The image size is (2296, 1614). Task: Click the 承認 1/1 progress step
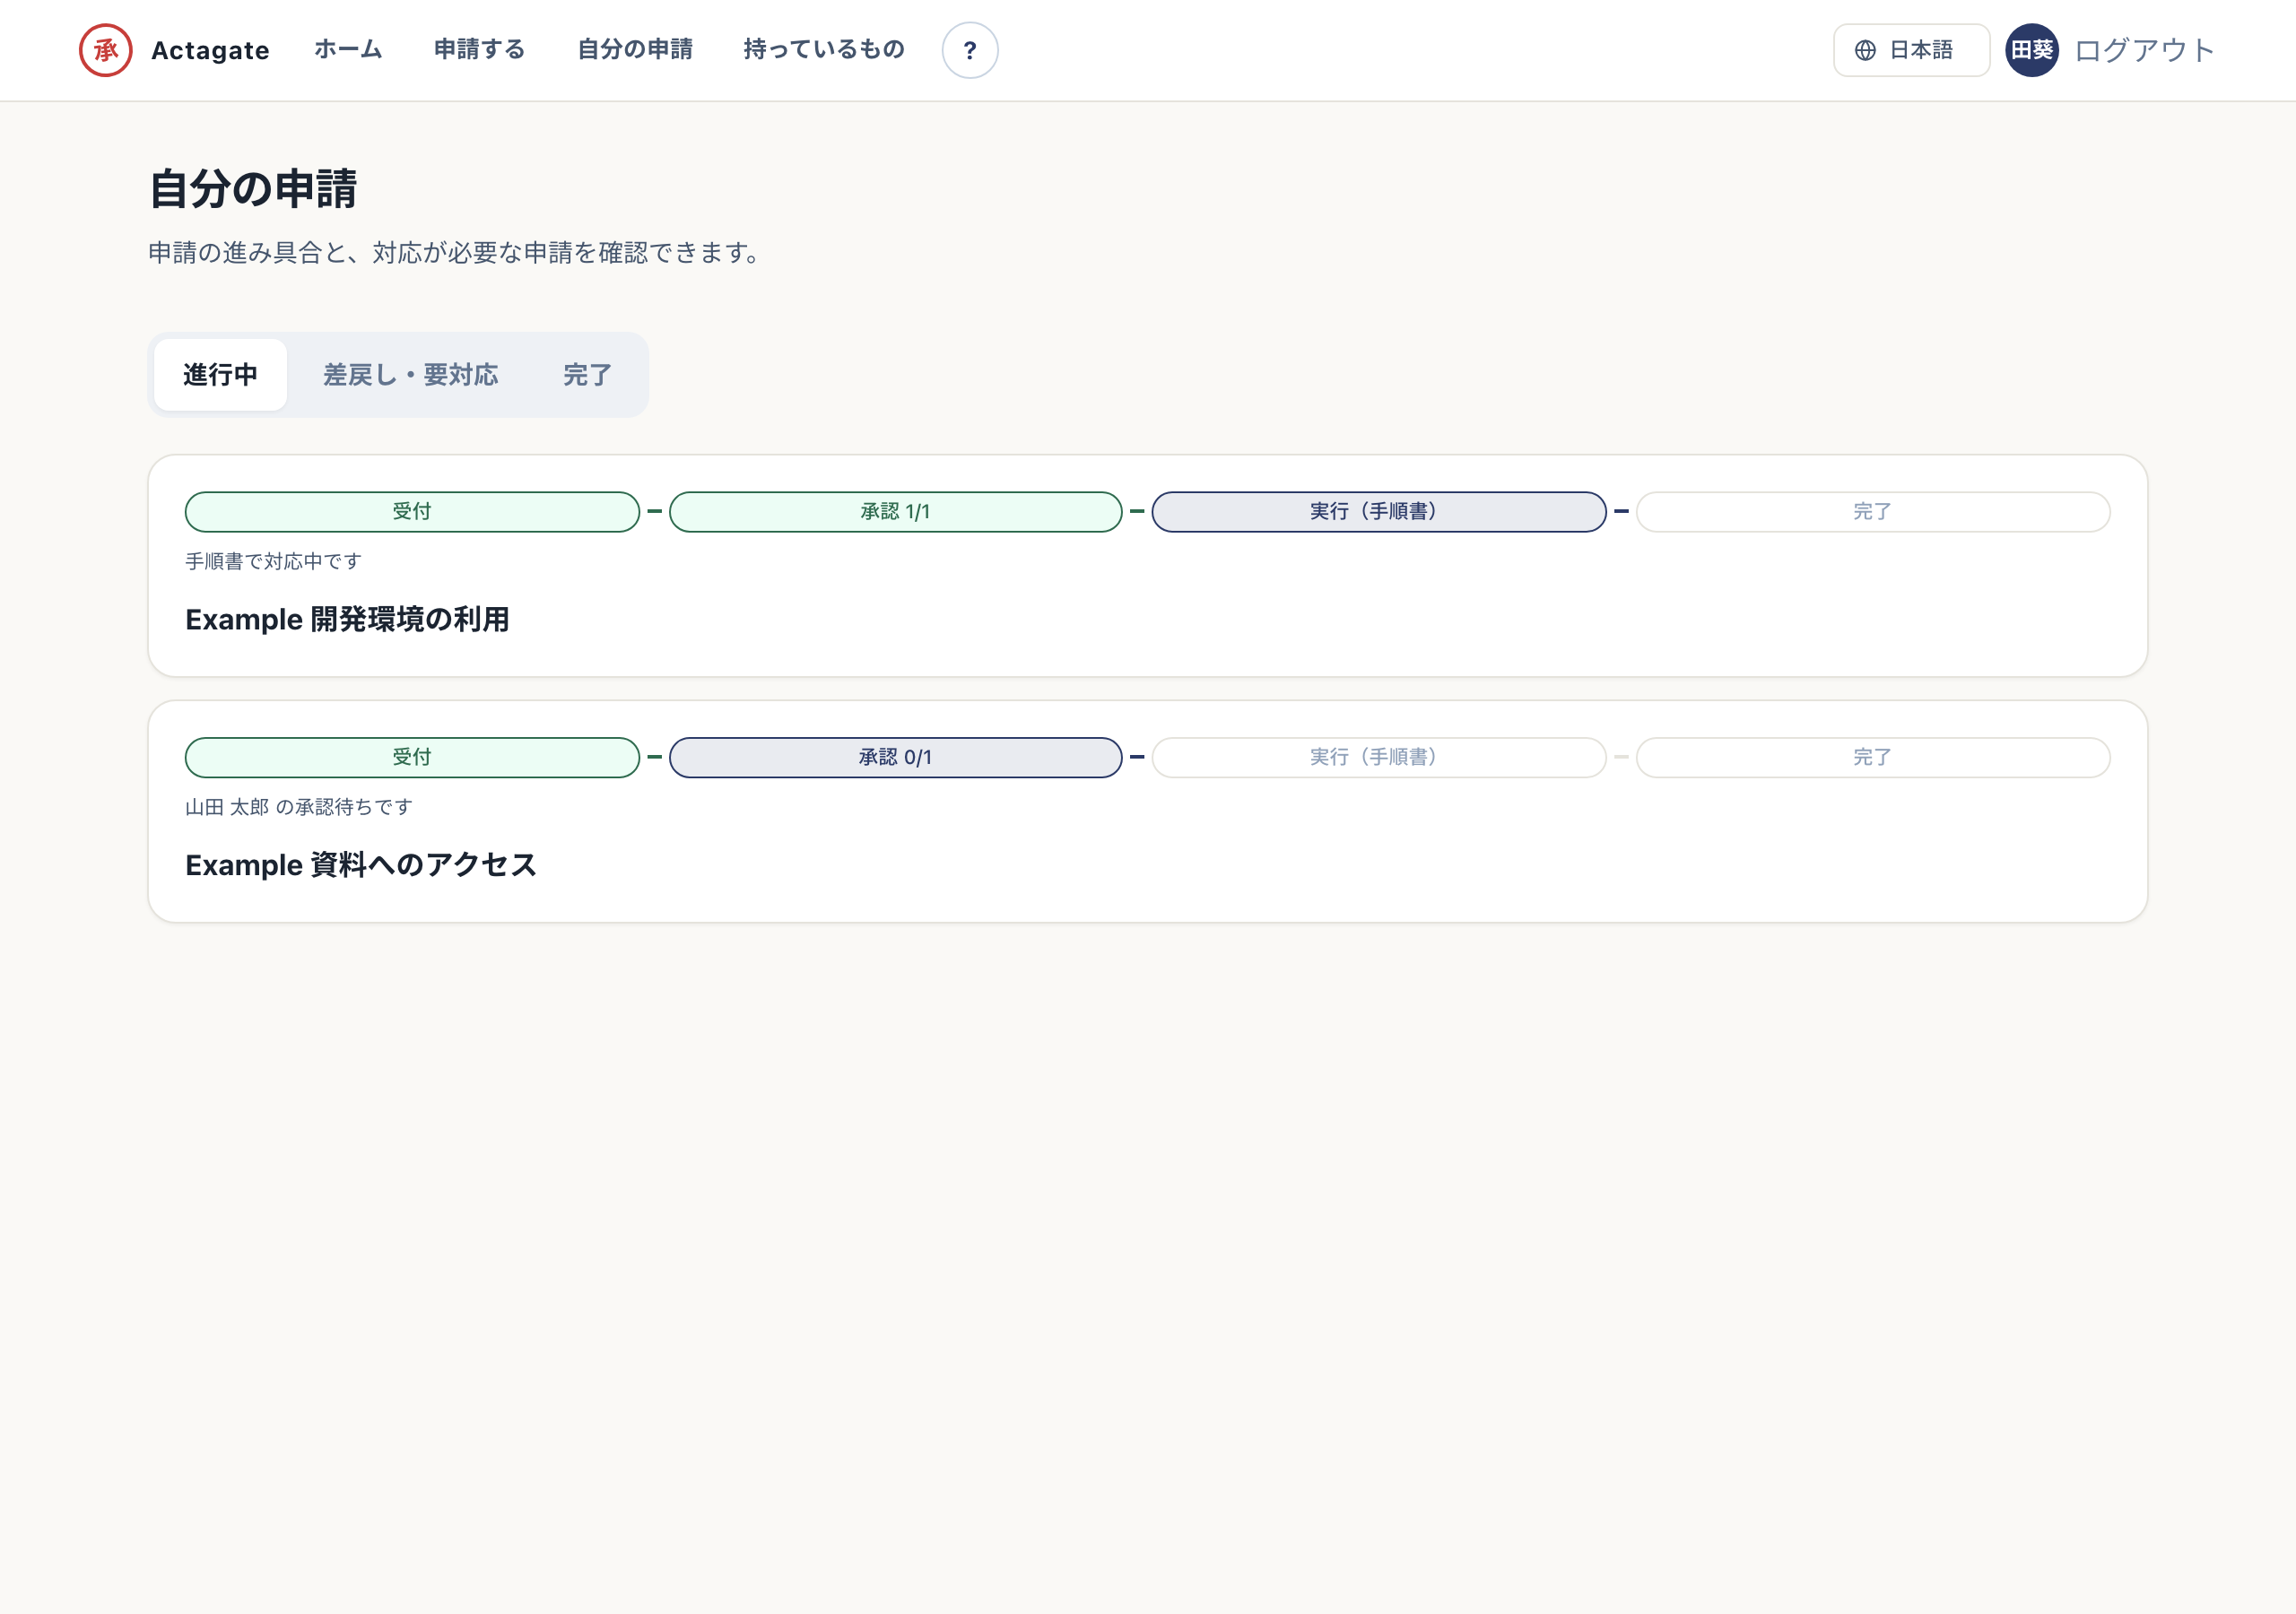pos(895,512)
